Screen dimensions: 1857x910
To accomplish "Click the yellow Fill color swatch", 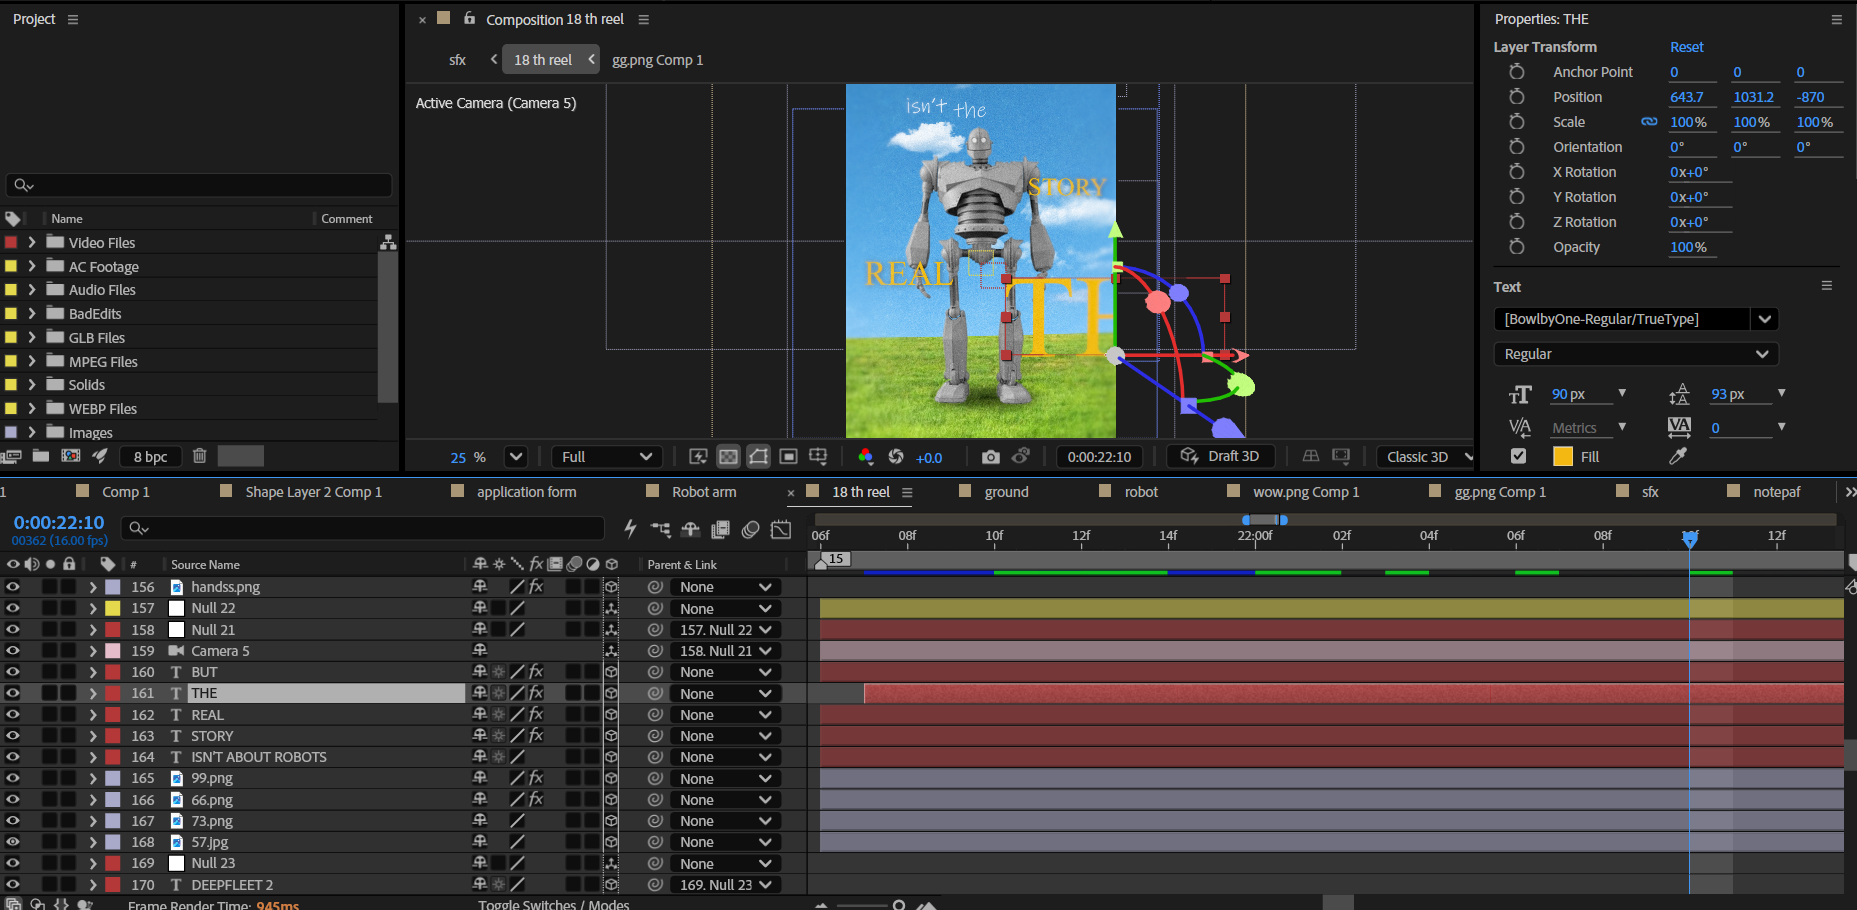I will [x=1562, y=456].
